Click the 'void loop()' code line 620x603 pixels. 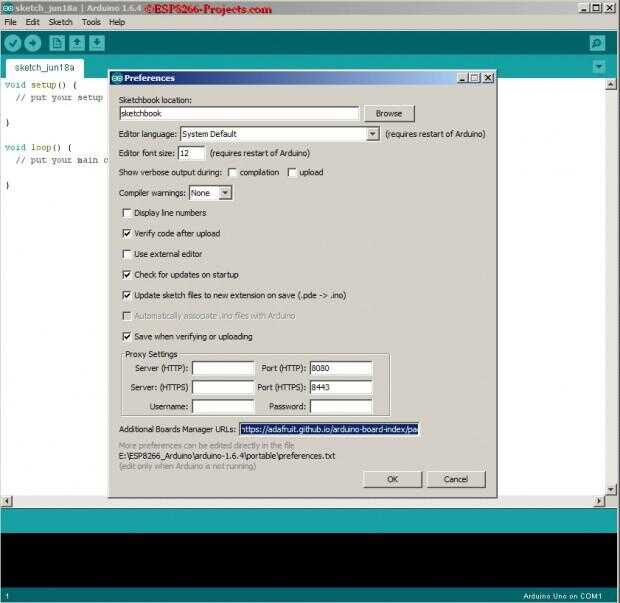click(x=39, y=147)
